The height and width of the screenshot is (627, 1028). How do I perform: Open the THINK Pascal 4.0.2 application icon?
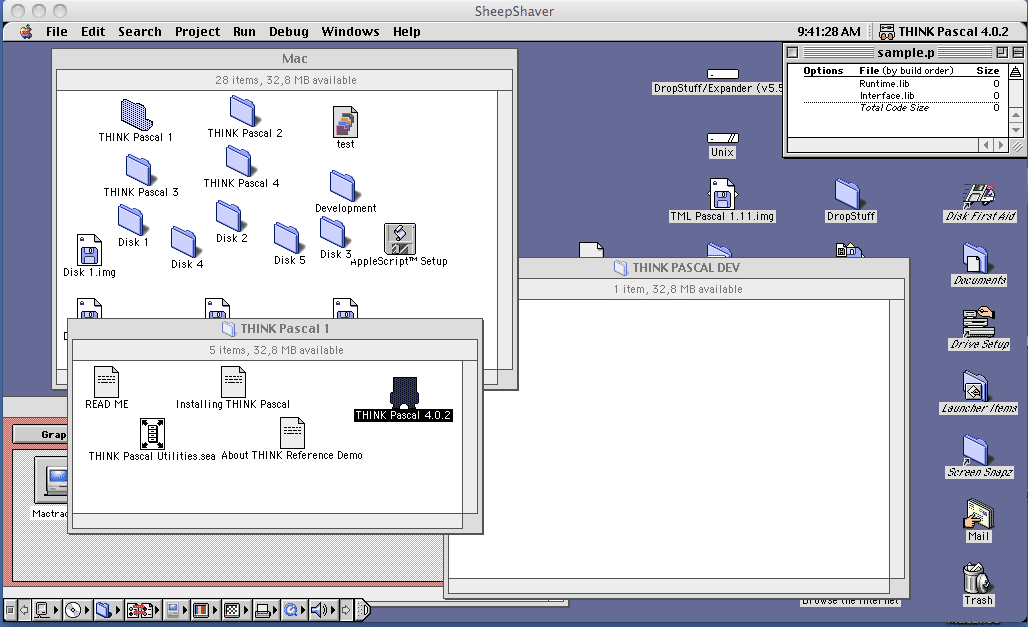point(404,393)
